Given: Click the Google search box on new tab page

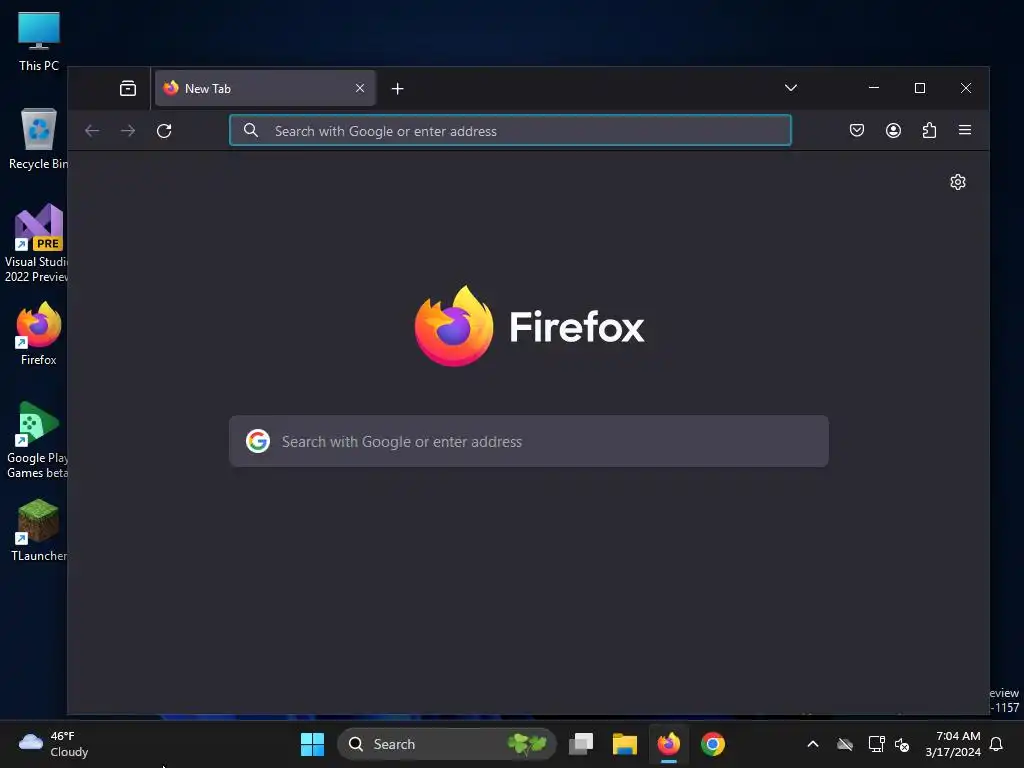Looking at the screenshot, I should coord(528,441).
